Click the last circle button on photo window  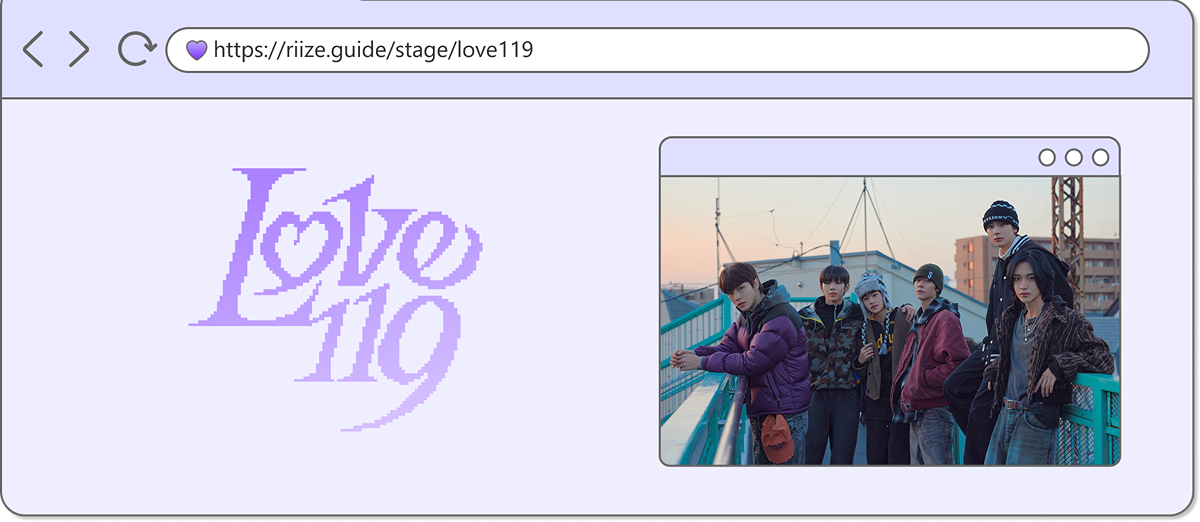[1100, 157]
